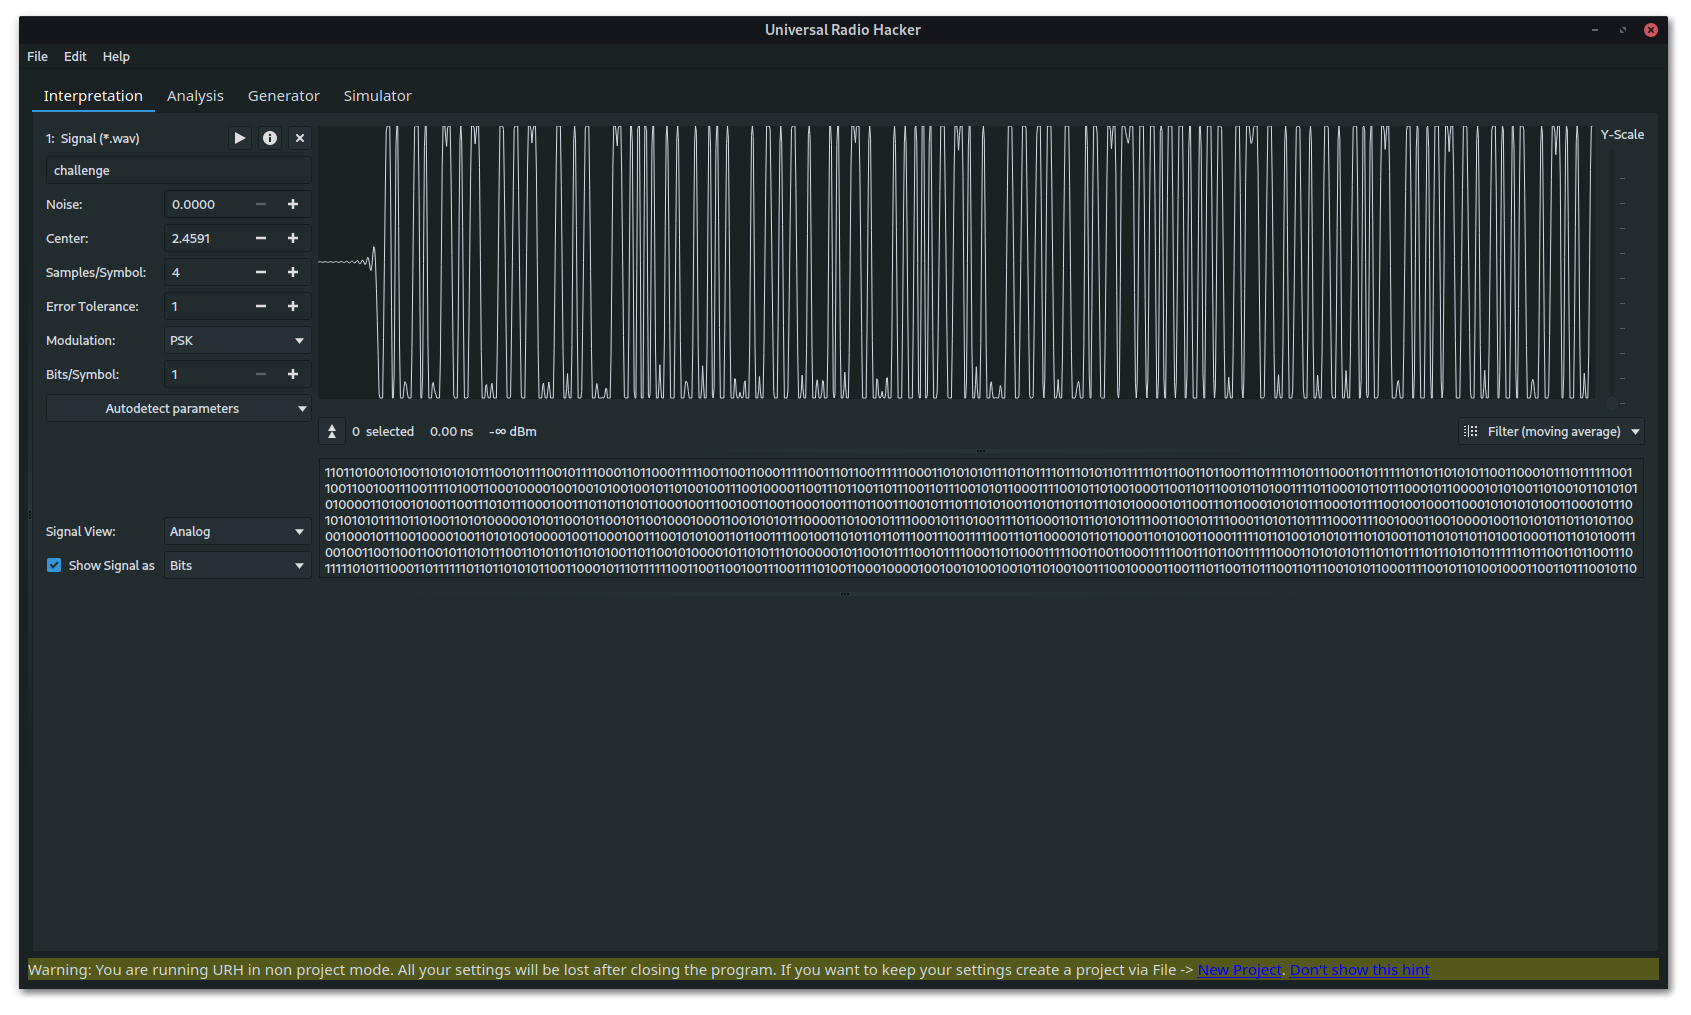The image size is (1691, 1015).
Task: Decrease Error Tolerance value
Action: tap(261, 306)
